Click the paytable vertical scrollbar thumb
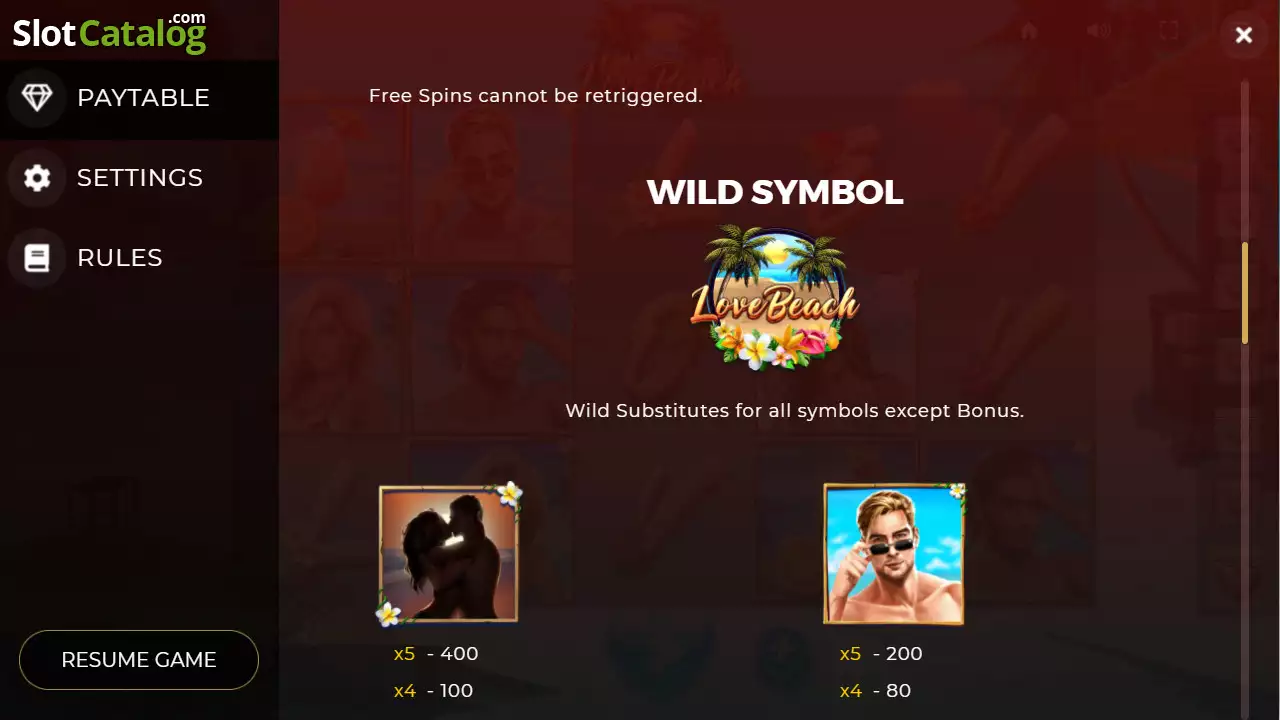The image size is (1280, 720). (x=1245, y=293)
